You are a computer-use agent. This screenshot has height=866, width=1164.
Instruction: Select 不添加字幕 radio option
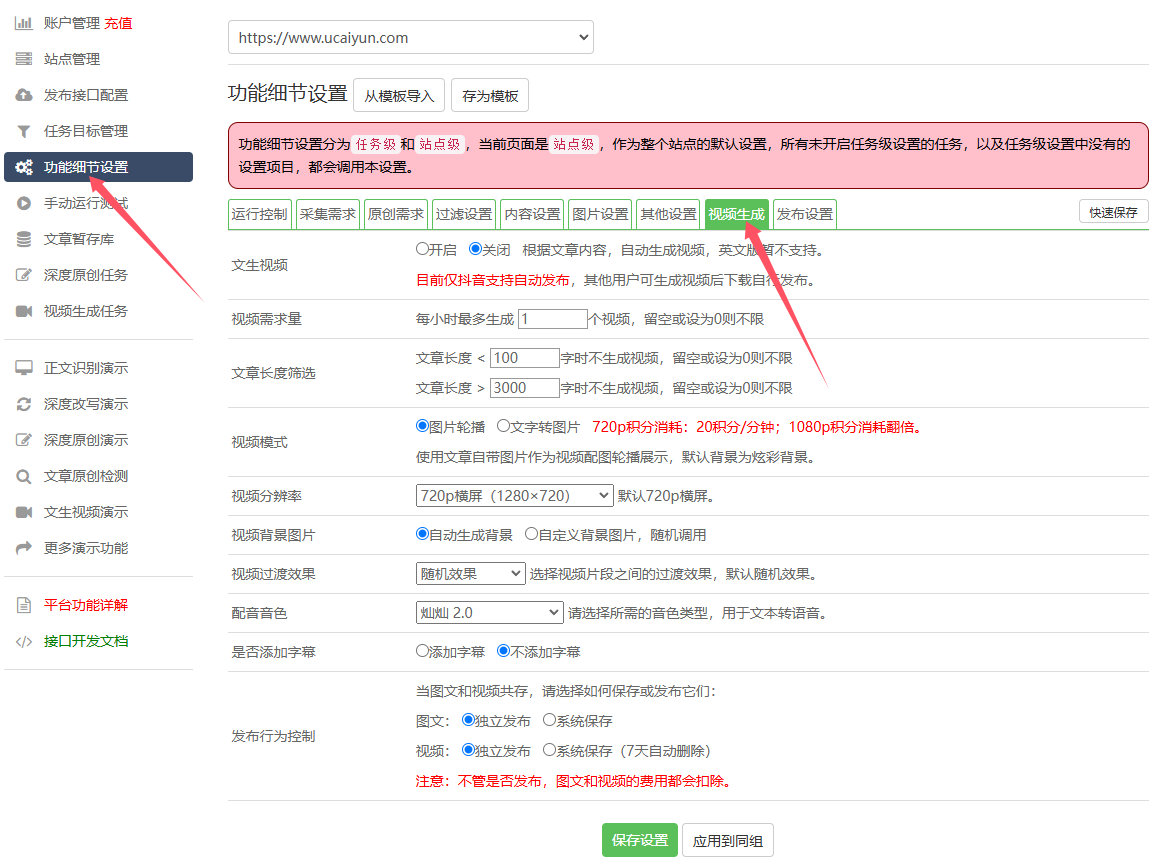point(503,651)
